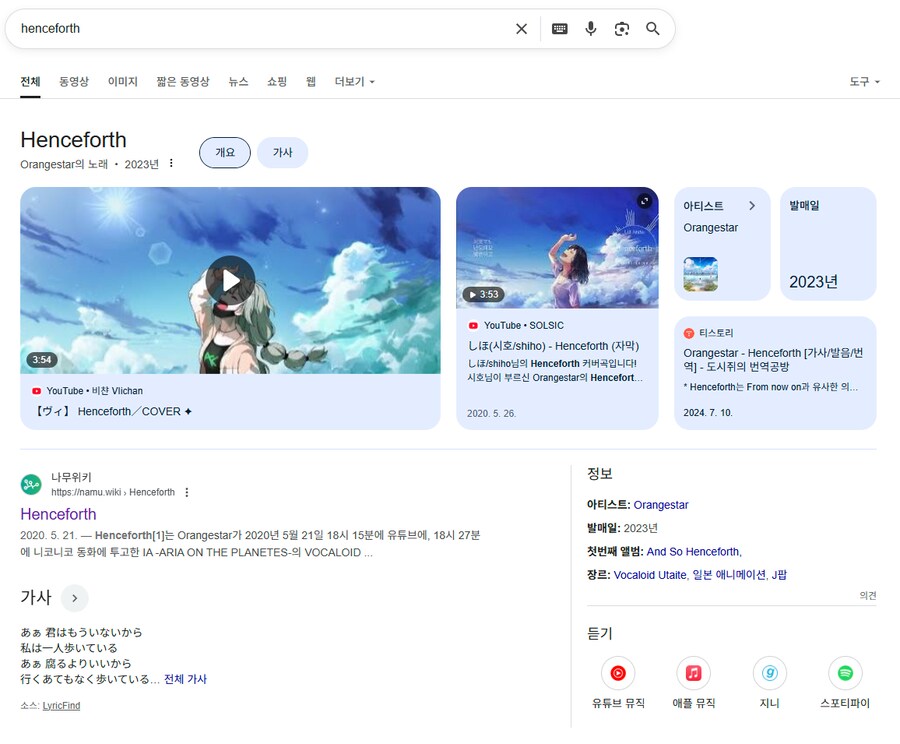
Task: Open 일본 애니메이션 genre link
Action: [x=729, y=575]
